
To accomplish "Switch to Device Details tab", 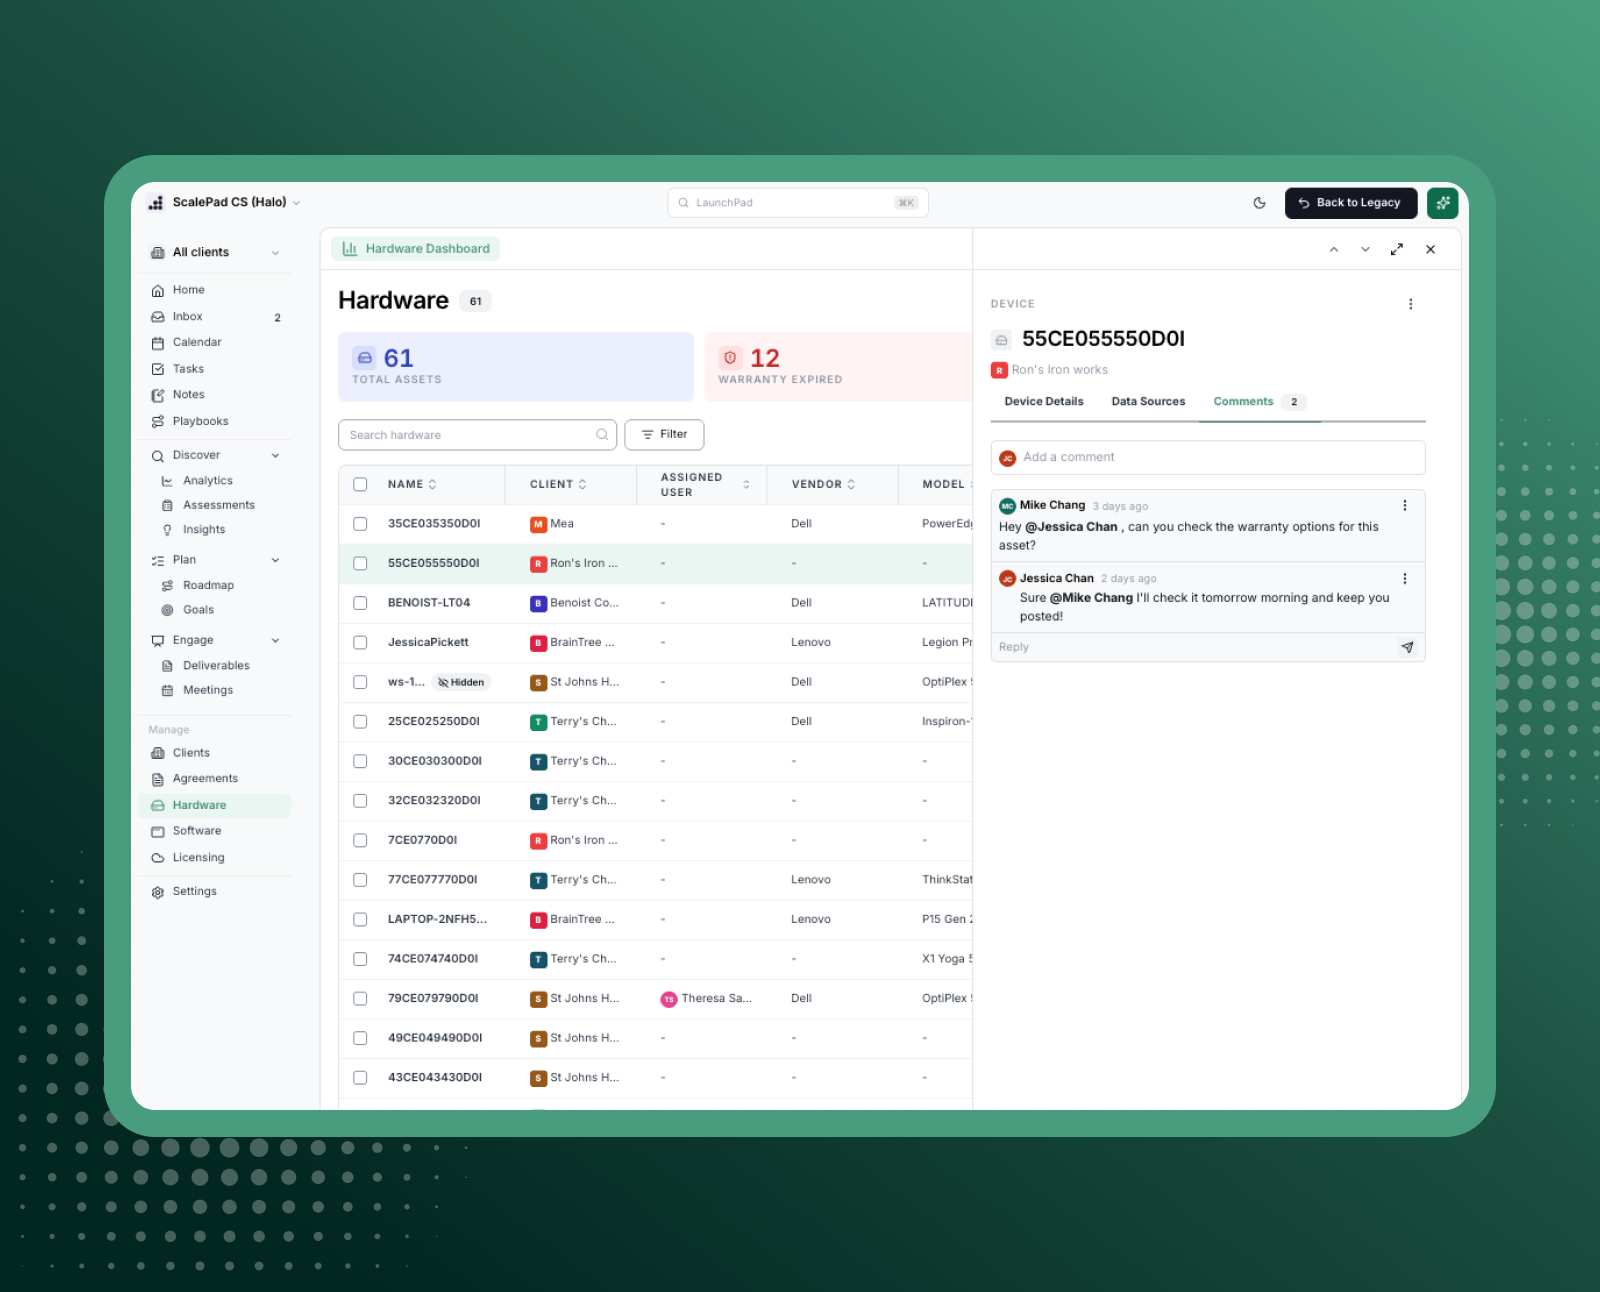I will 1044,402.
